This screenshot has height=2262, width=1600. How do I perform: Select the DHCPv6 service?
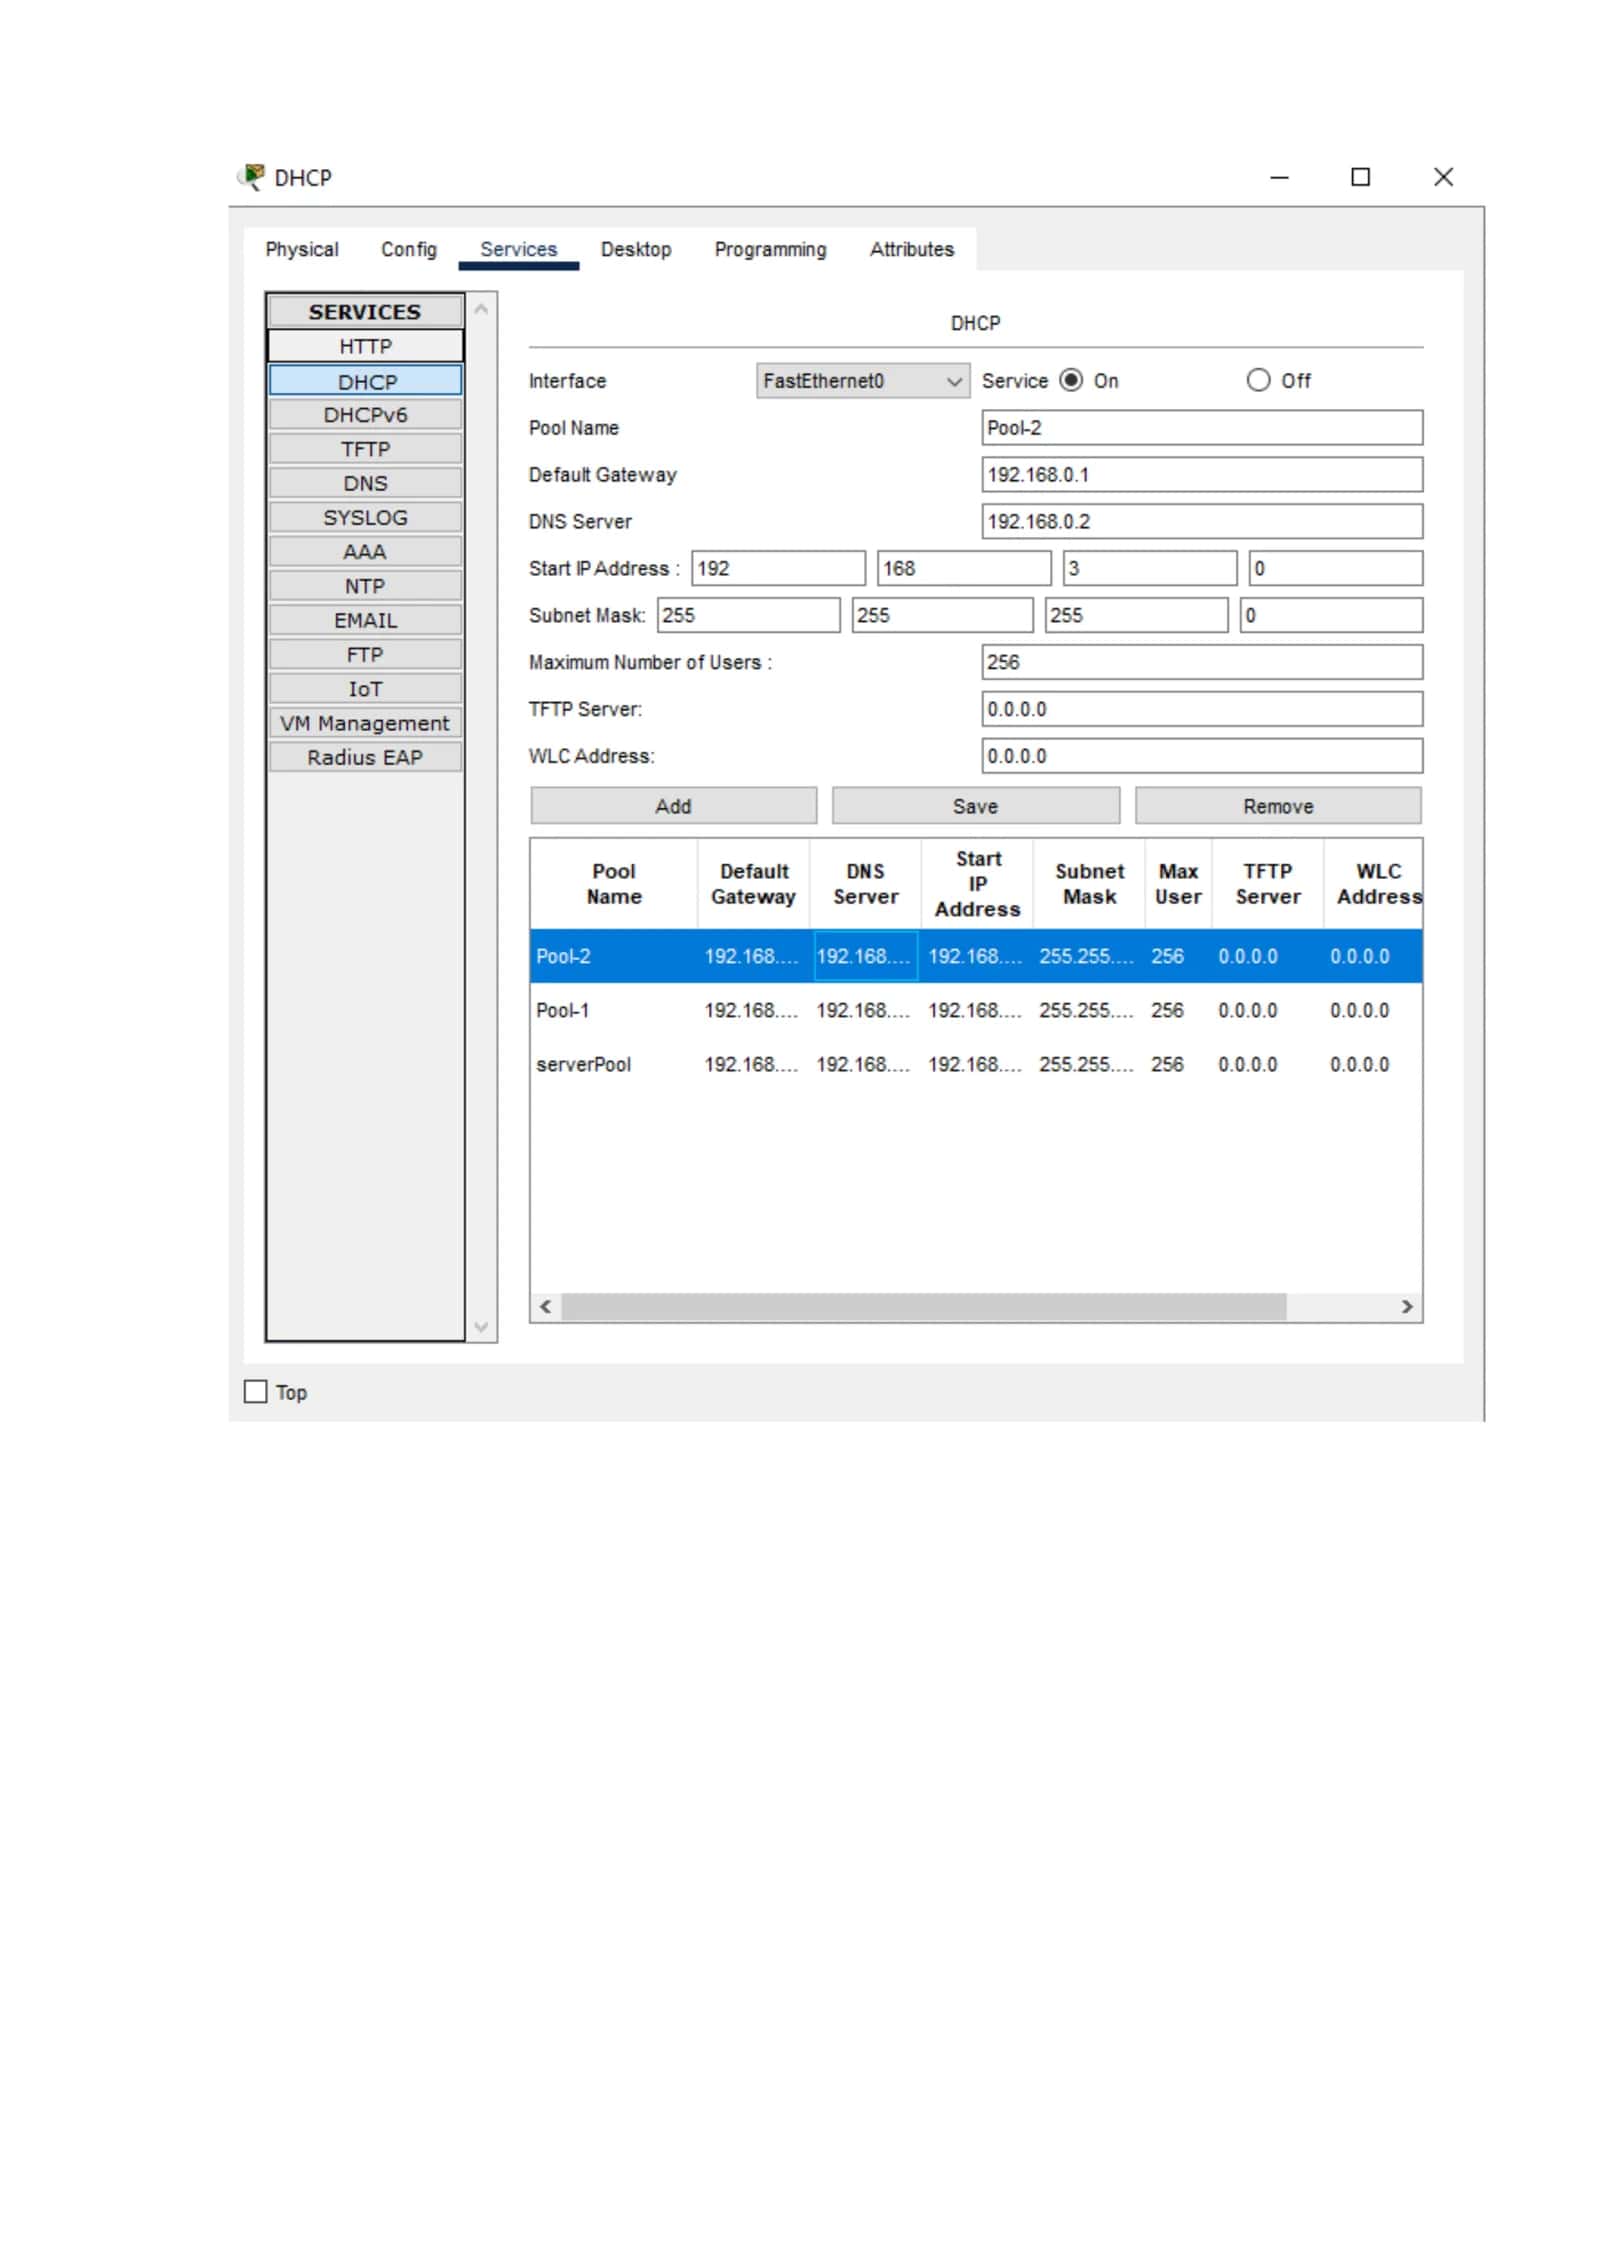click(365, 414)
